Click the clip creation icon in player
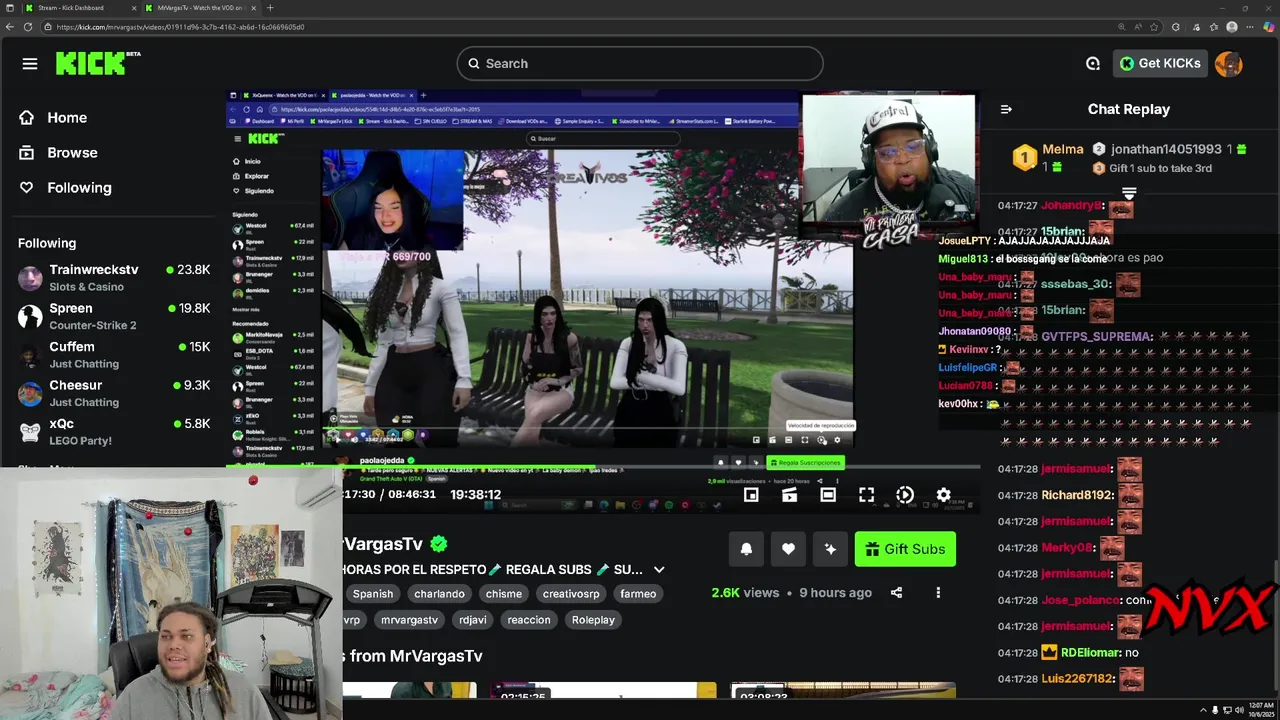 pos(789,495)
